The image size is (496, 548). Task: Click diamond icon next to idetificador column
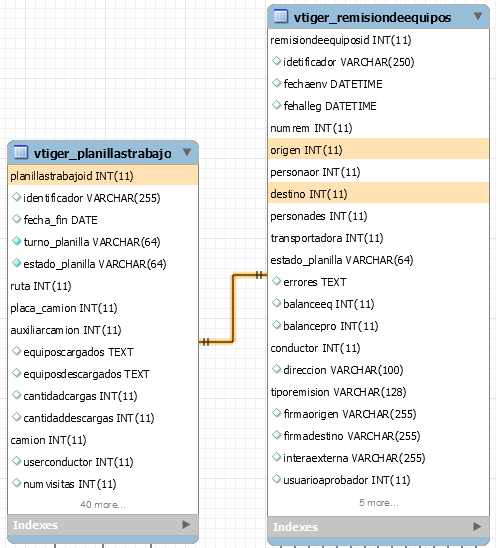click(x=276, y=61)
